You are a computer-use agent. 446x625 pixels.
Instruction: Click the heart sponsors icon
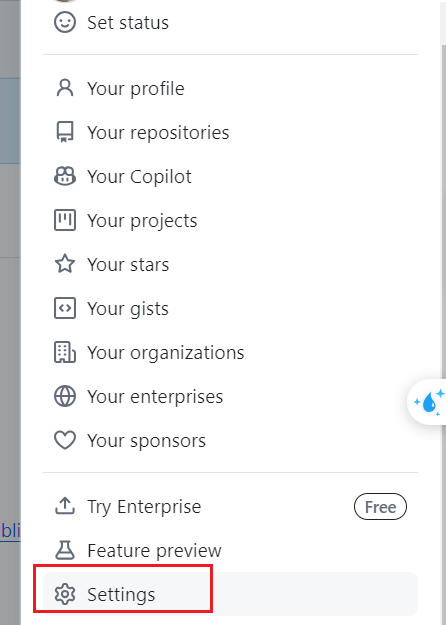pyautogui.click(x=65, y=440)
